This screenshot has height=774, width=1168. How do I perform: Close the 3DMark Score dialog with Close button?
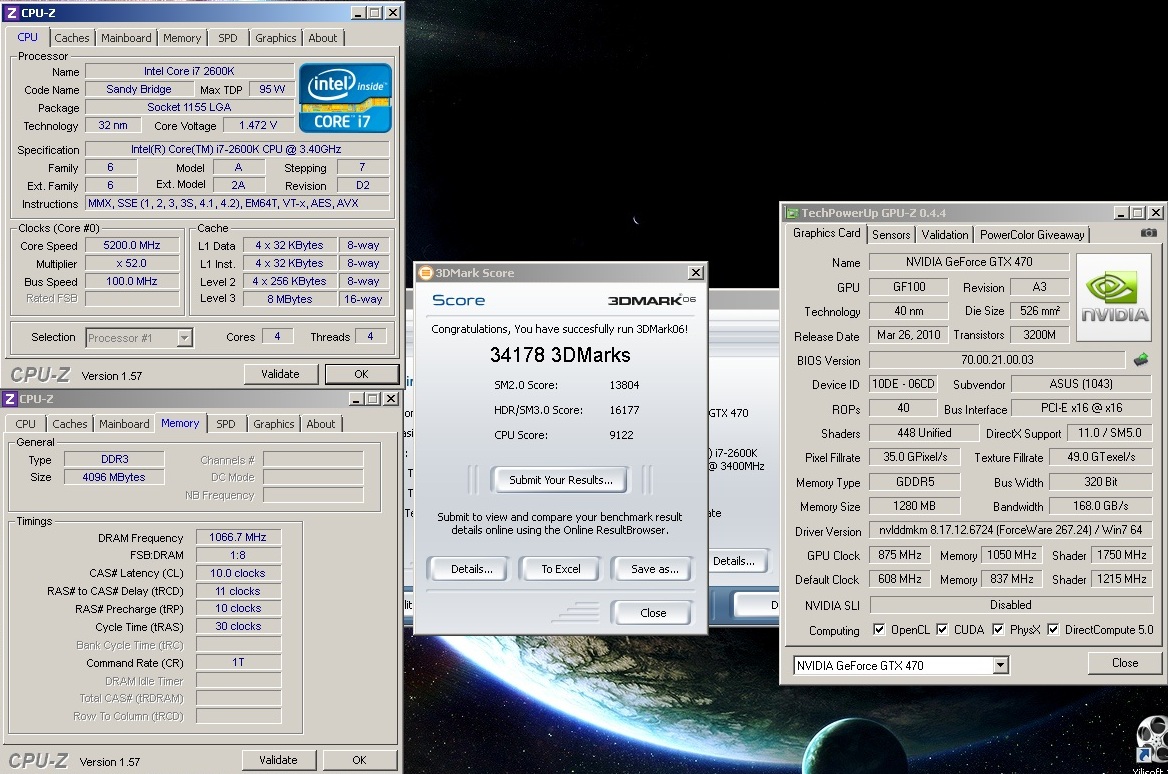653,612
